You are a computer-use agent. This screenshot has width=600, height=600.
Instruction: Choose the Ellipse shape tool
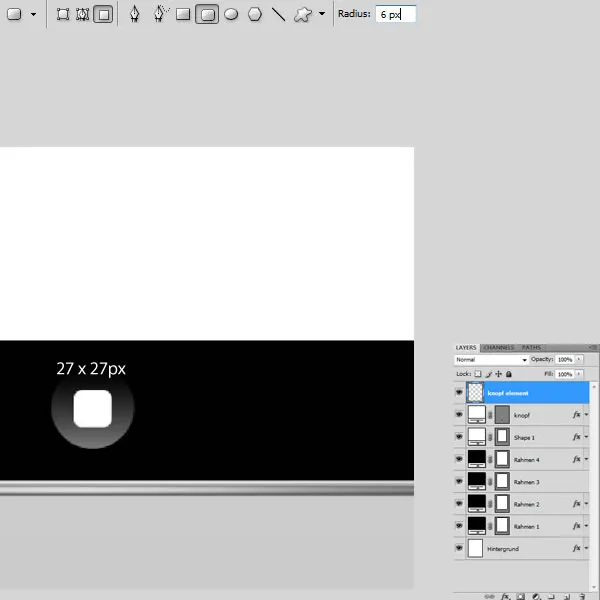[231, 15]
